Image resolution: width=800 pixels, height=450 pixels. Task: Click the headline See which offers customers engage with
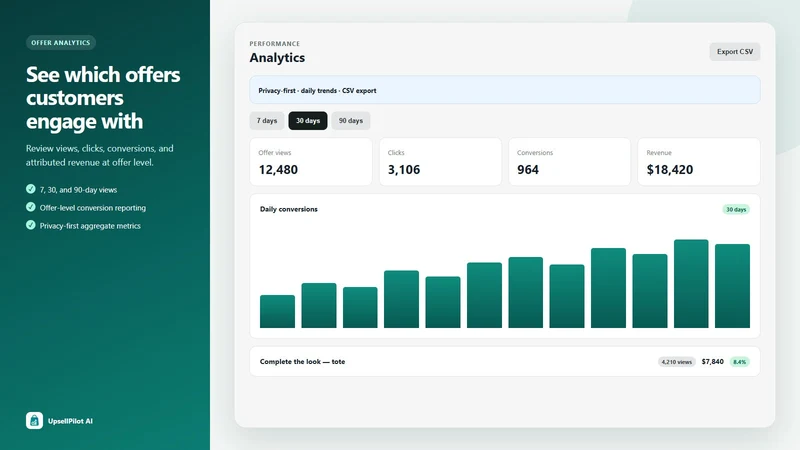click(103, 97)
